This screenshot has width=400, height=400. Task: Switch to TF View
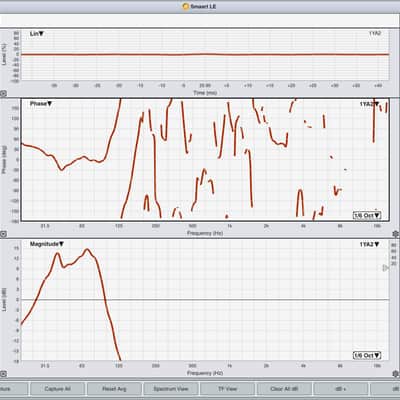point(227,389)
